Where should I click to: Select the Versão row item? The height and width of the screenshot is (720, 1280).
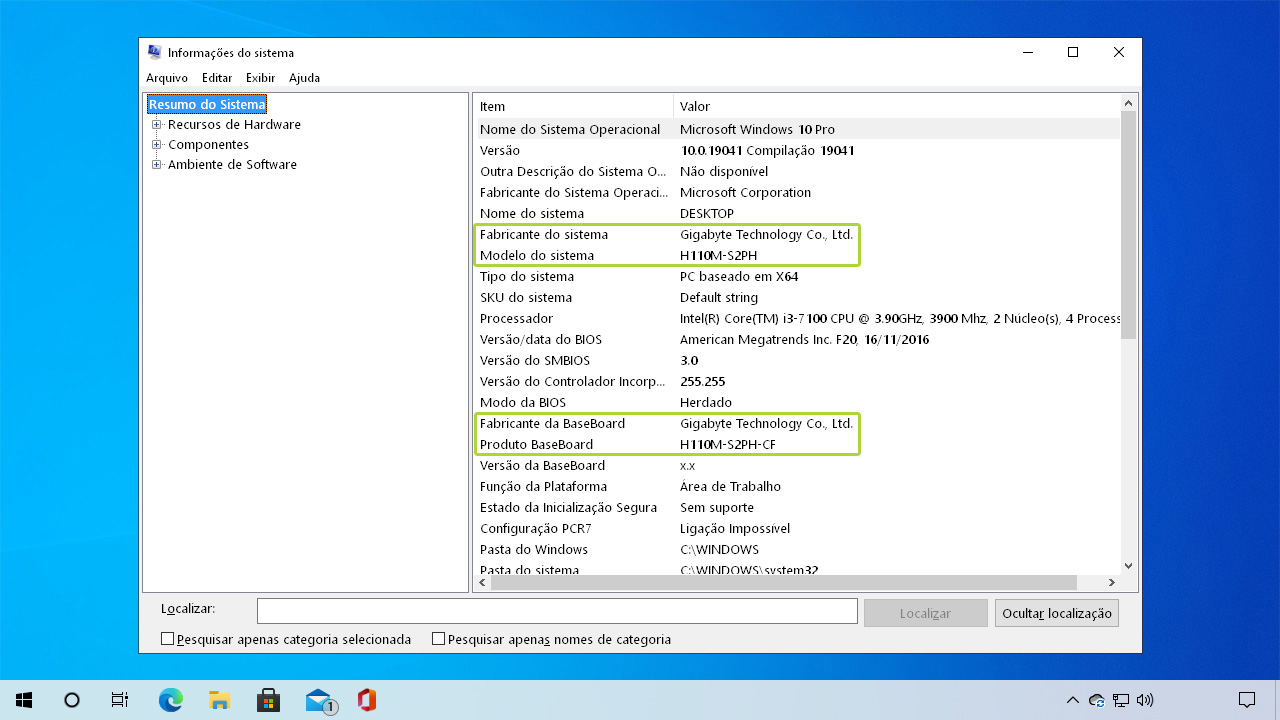[797, 150]
